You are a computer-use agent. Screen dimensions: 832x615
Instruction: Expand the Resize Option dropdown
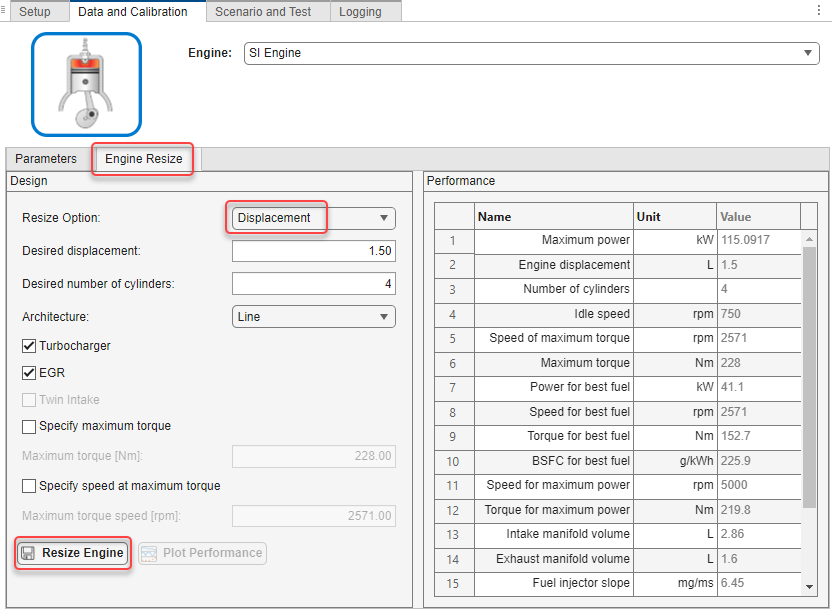[x=314, y=218]
